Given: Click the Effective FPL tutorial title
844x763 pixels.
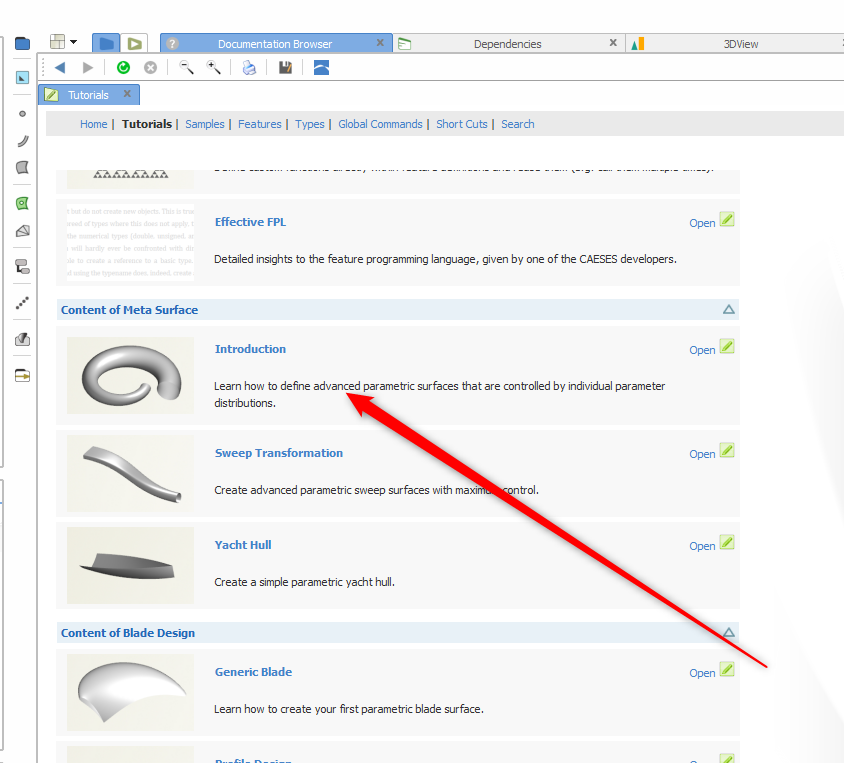Looking at the screenshot, I should point(250,222).
